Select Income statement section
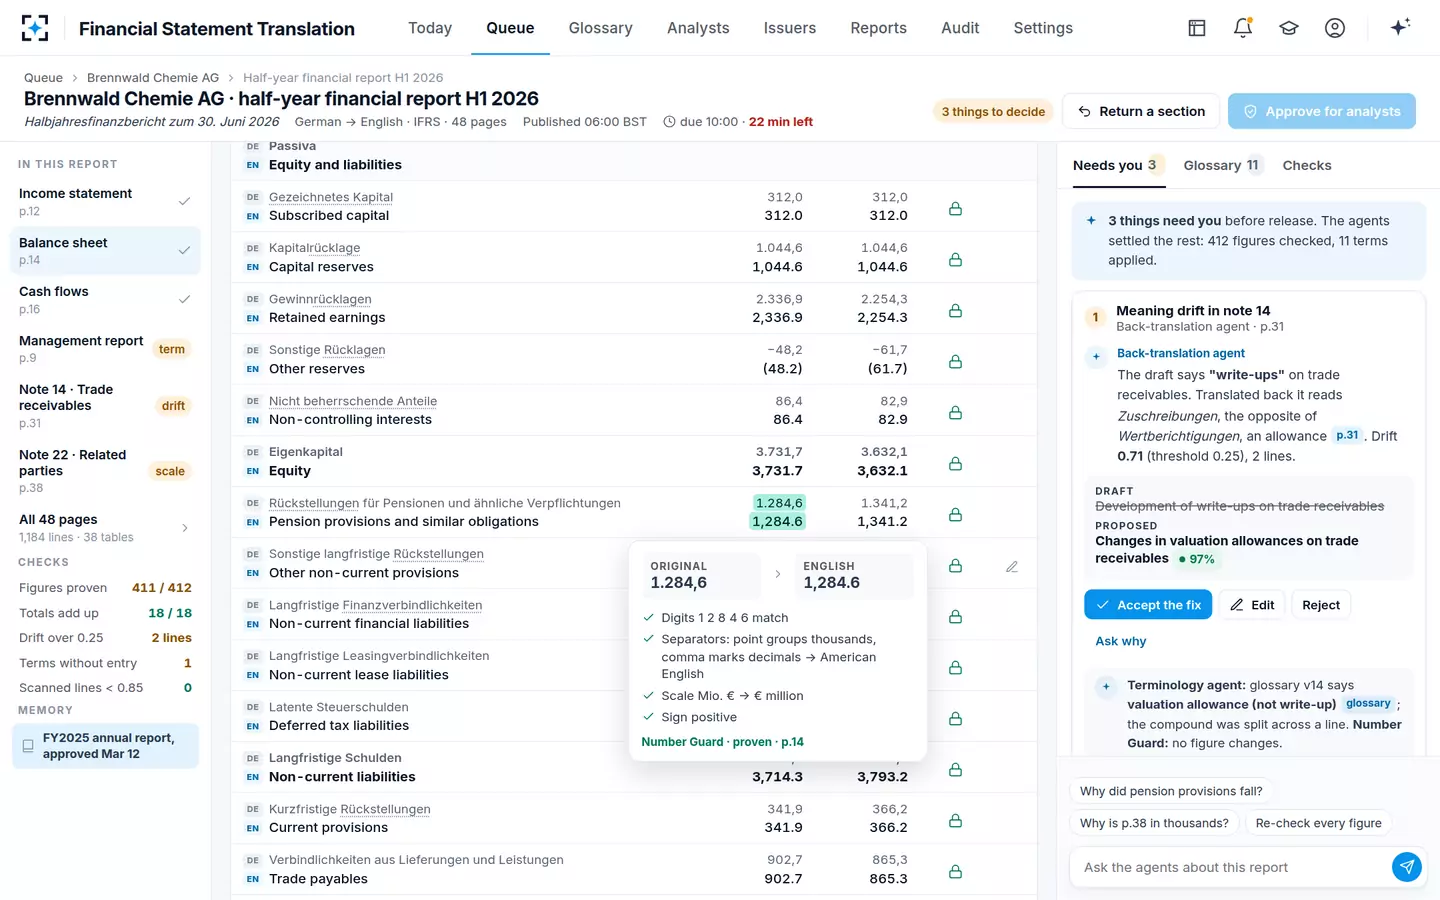Viewport: 1440px width, 900px height. pos(105,201)
